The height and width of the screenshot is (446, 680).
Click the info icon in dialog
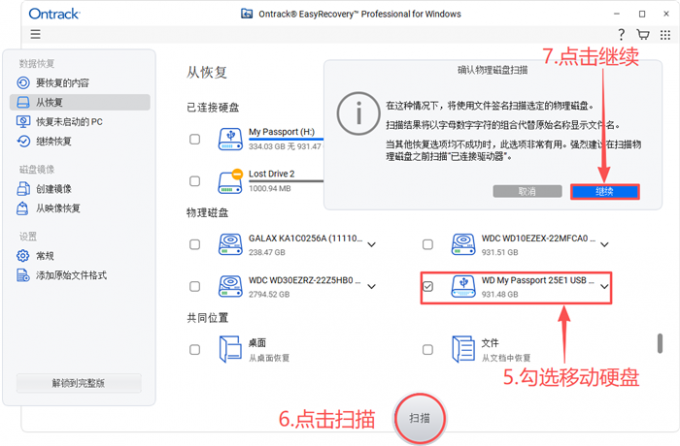(x=358, y=113)
